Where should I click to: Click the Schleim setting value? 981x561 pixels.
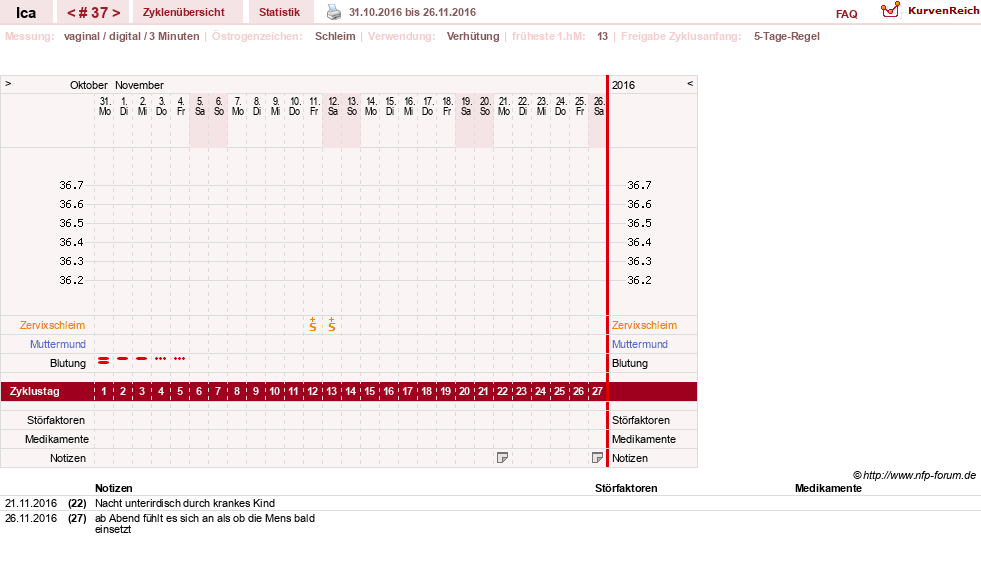point(335,36)
